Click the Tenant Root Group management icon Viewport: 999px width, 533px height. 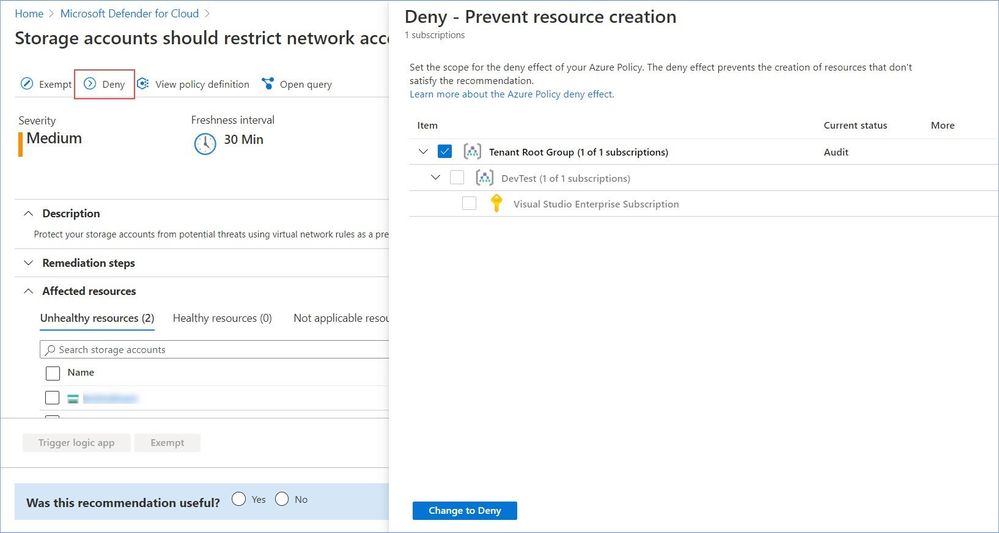click(472, 152)
